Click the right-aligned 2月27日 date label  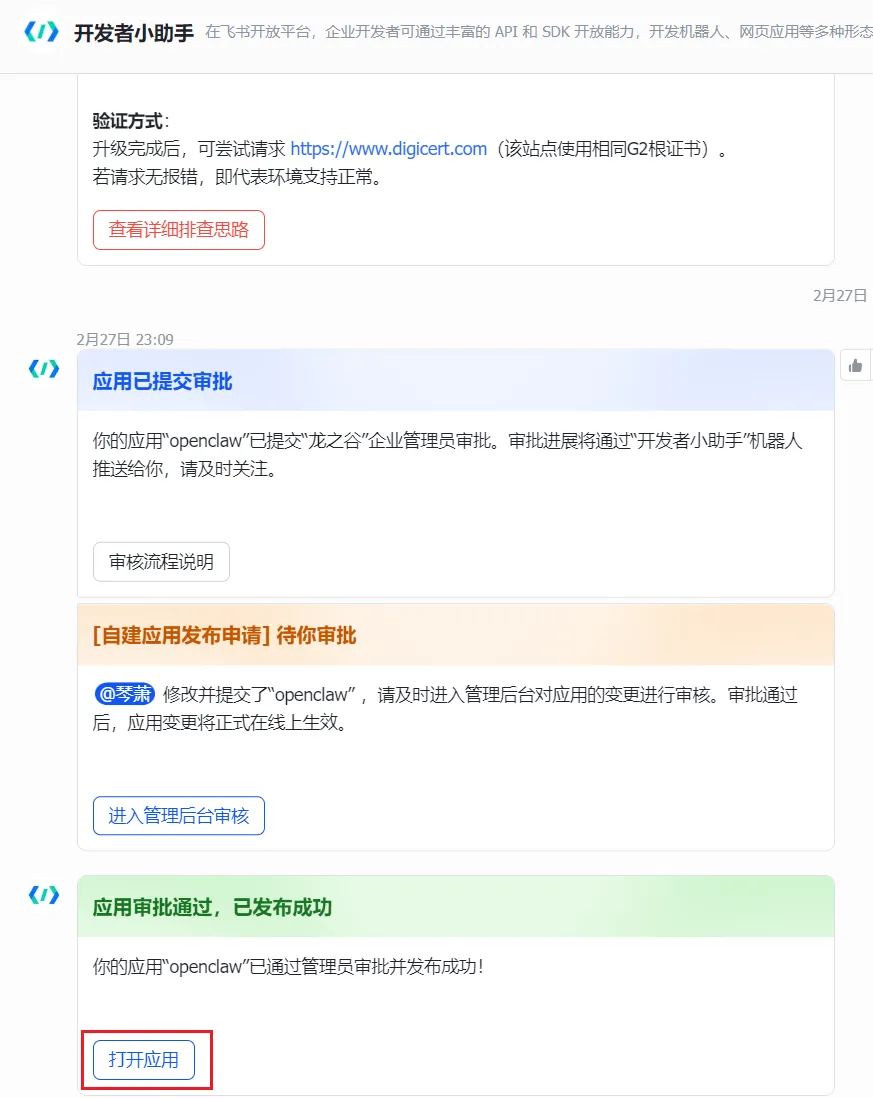(x=840, y=296)
